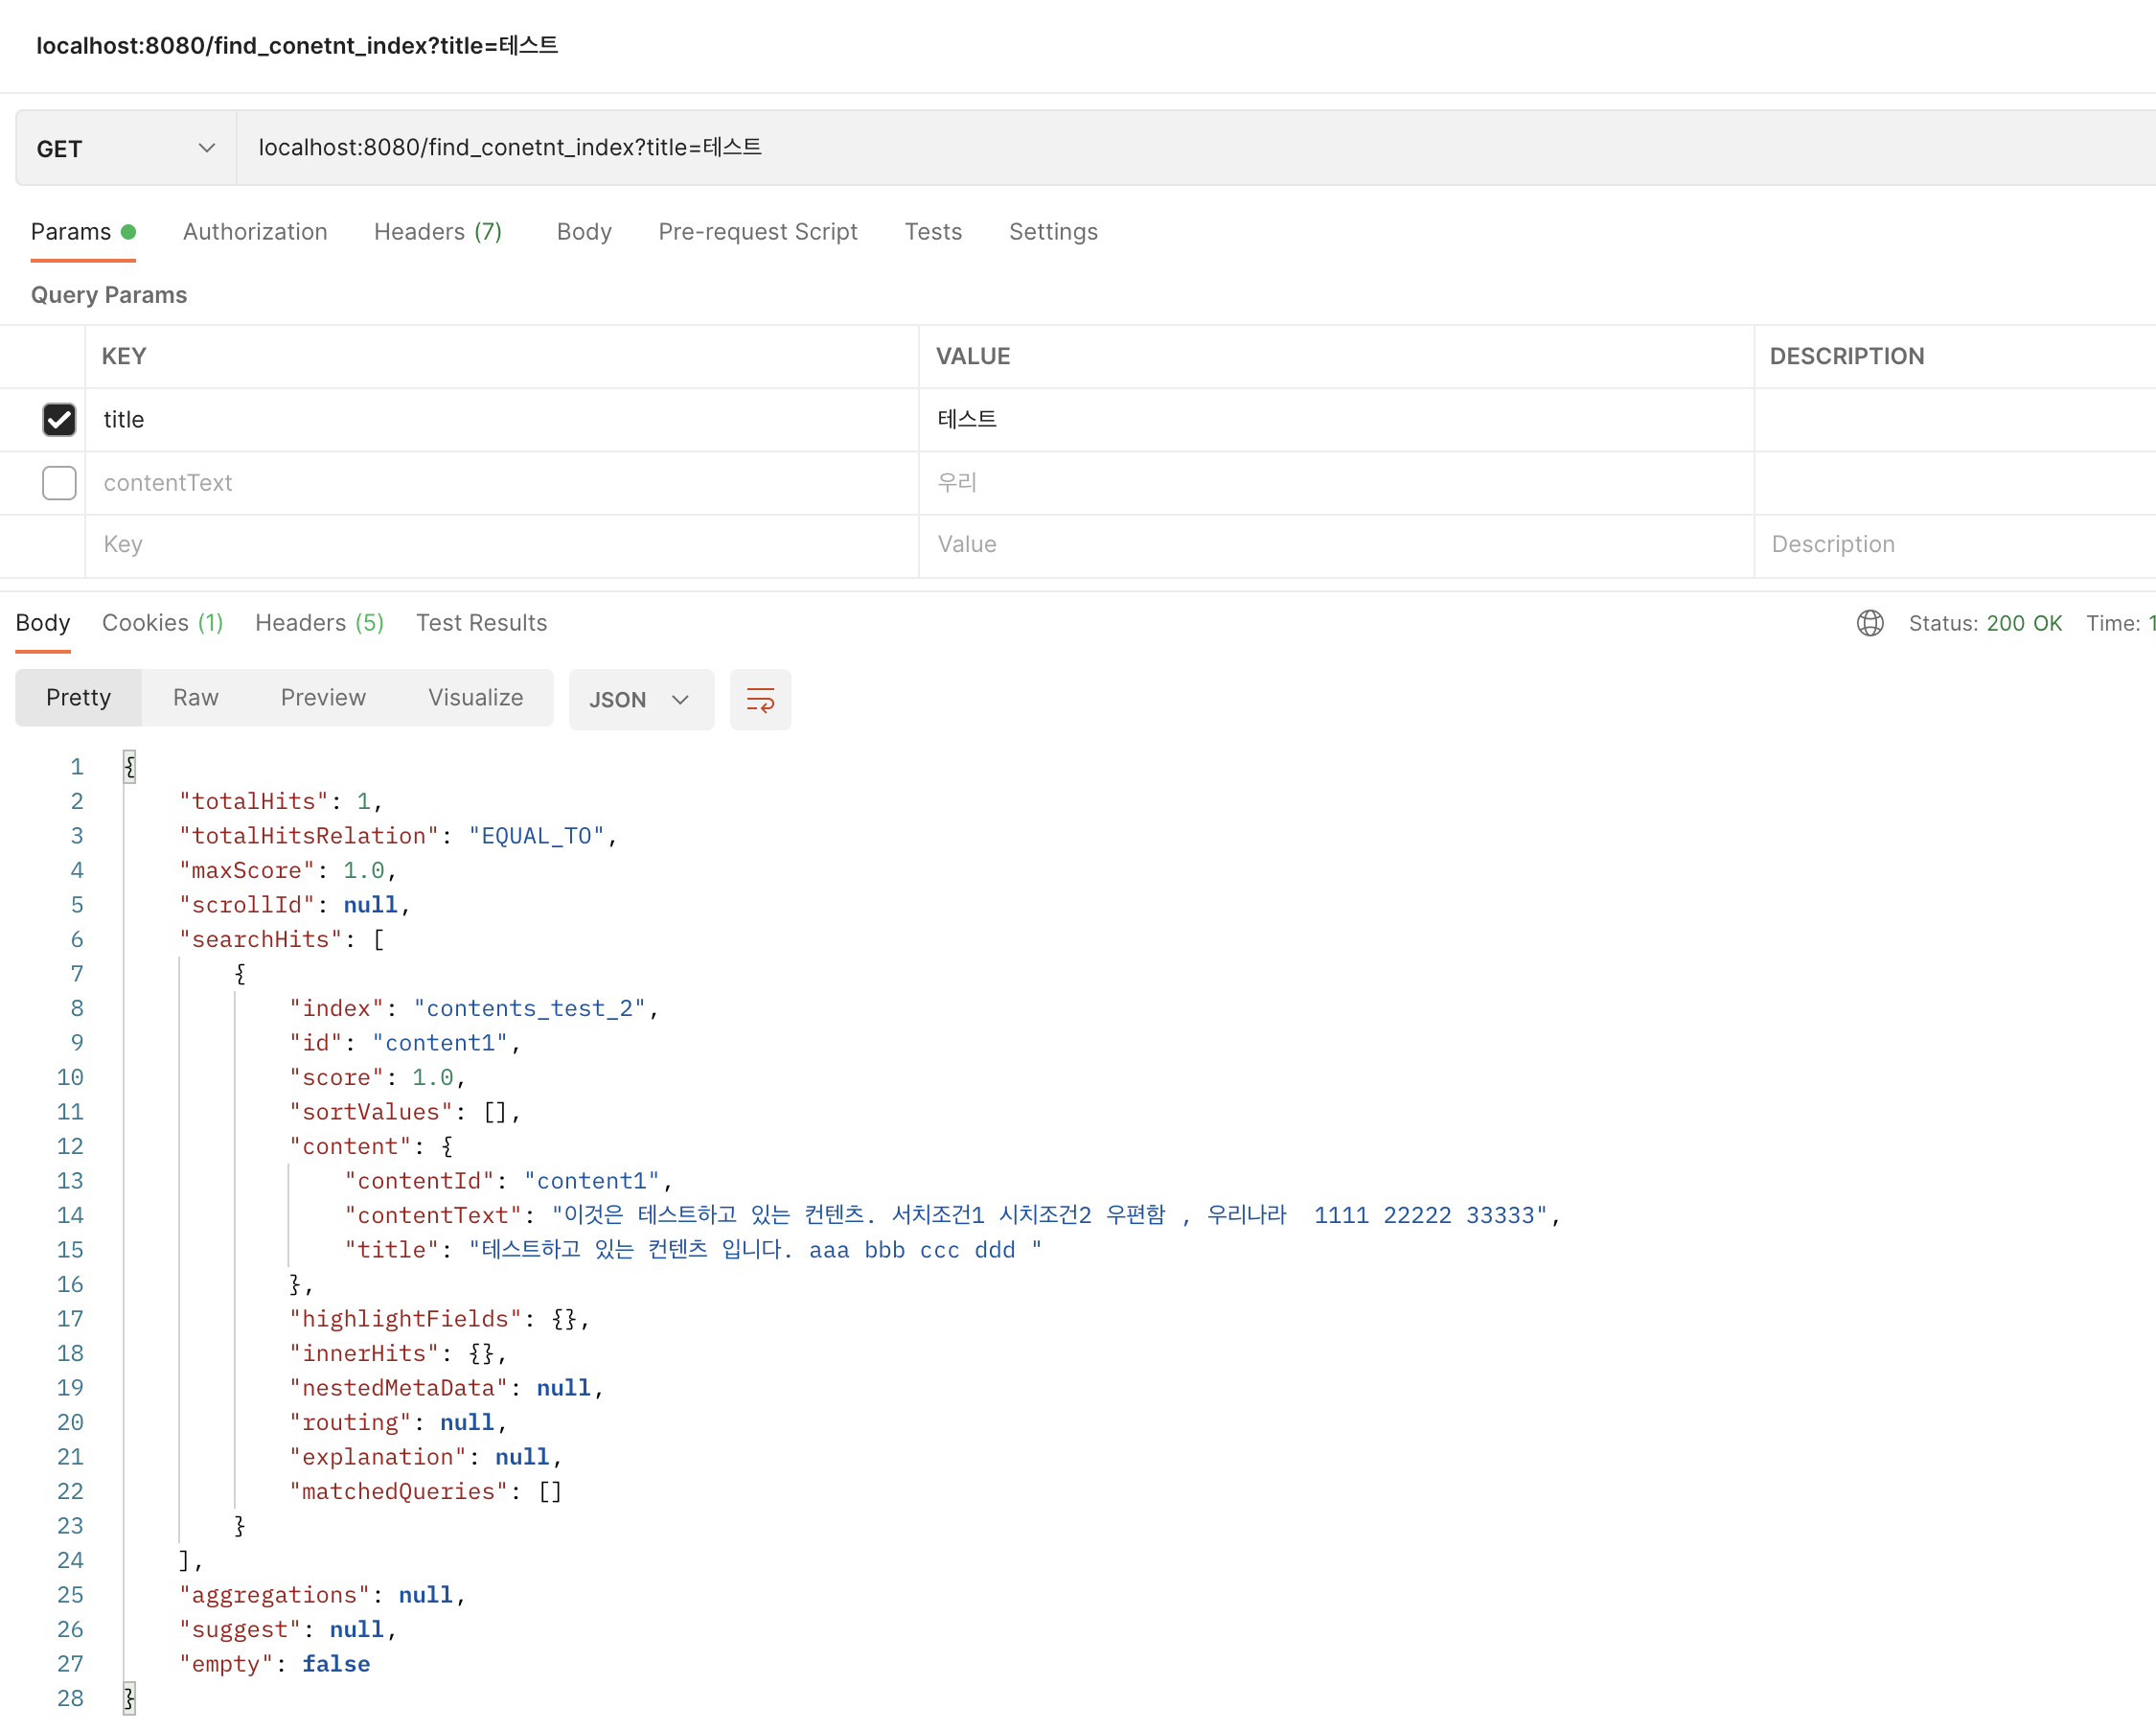Open the Test Results response tab
2156x1731 pixels.
coord(481,623)
